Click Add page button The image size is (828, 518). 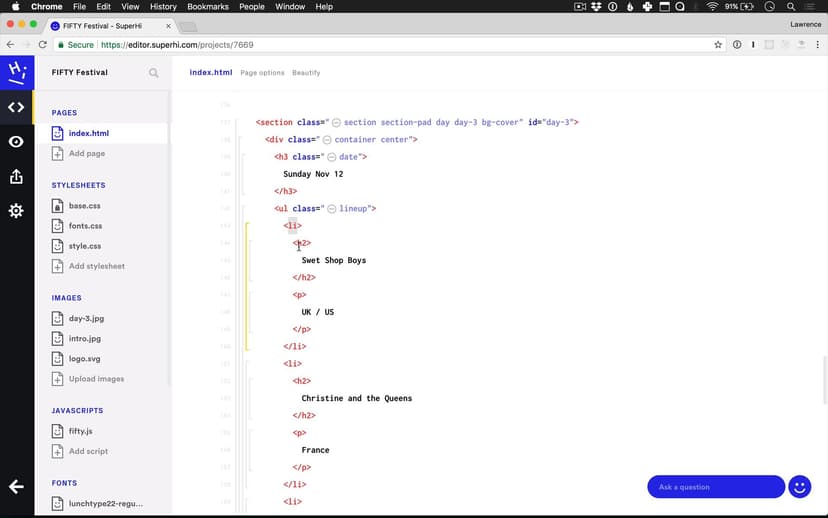point(86,154)
